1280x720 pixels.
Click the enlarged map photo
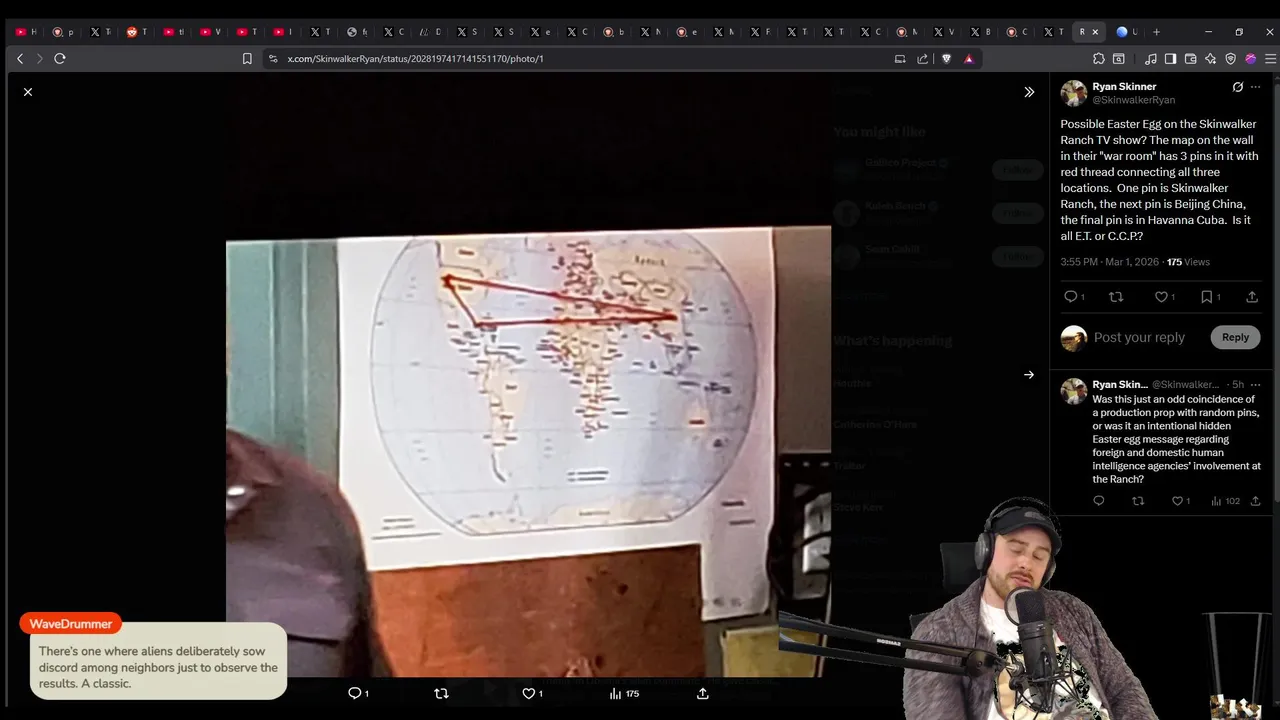point(528,452)
